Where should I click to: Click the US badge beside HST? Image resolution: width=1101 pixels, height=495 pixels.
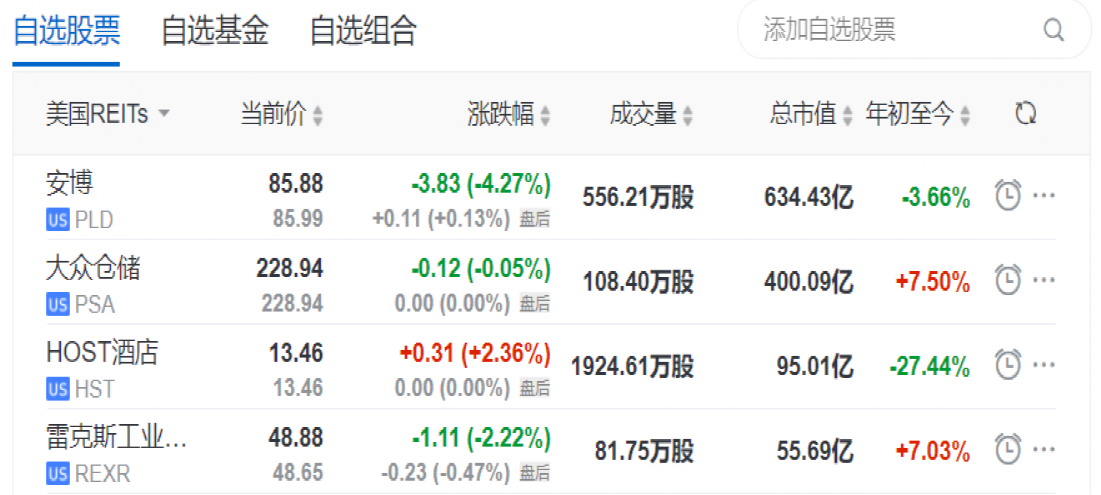click(58, 389)
